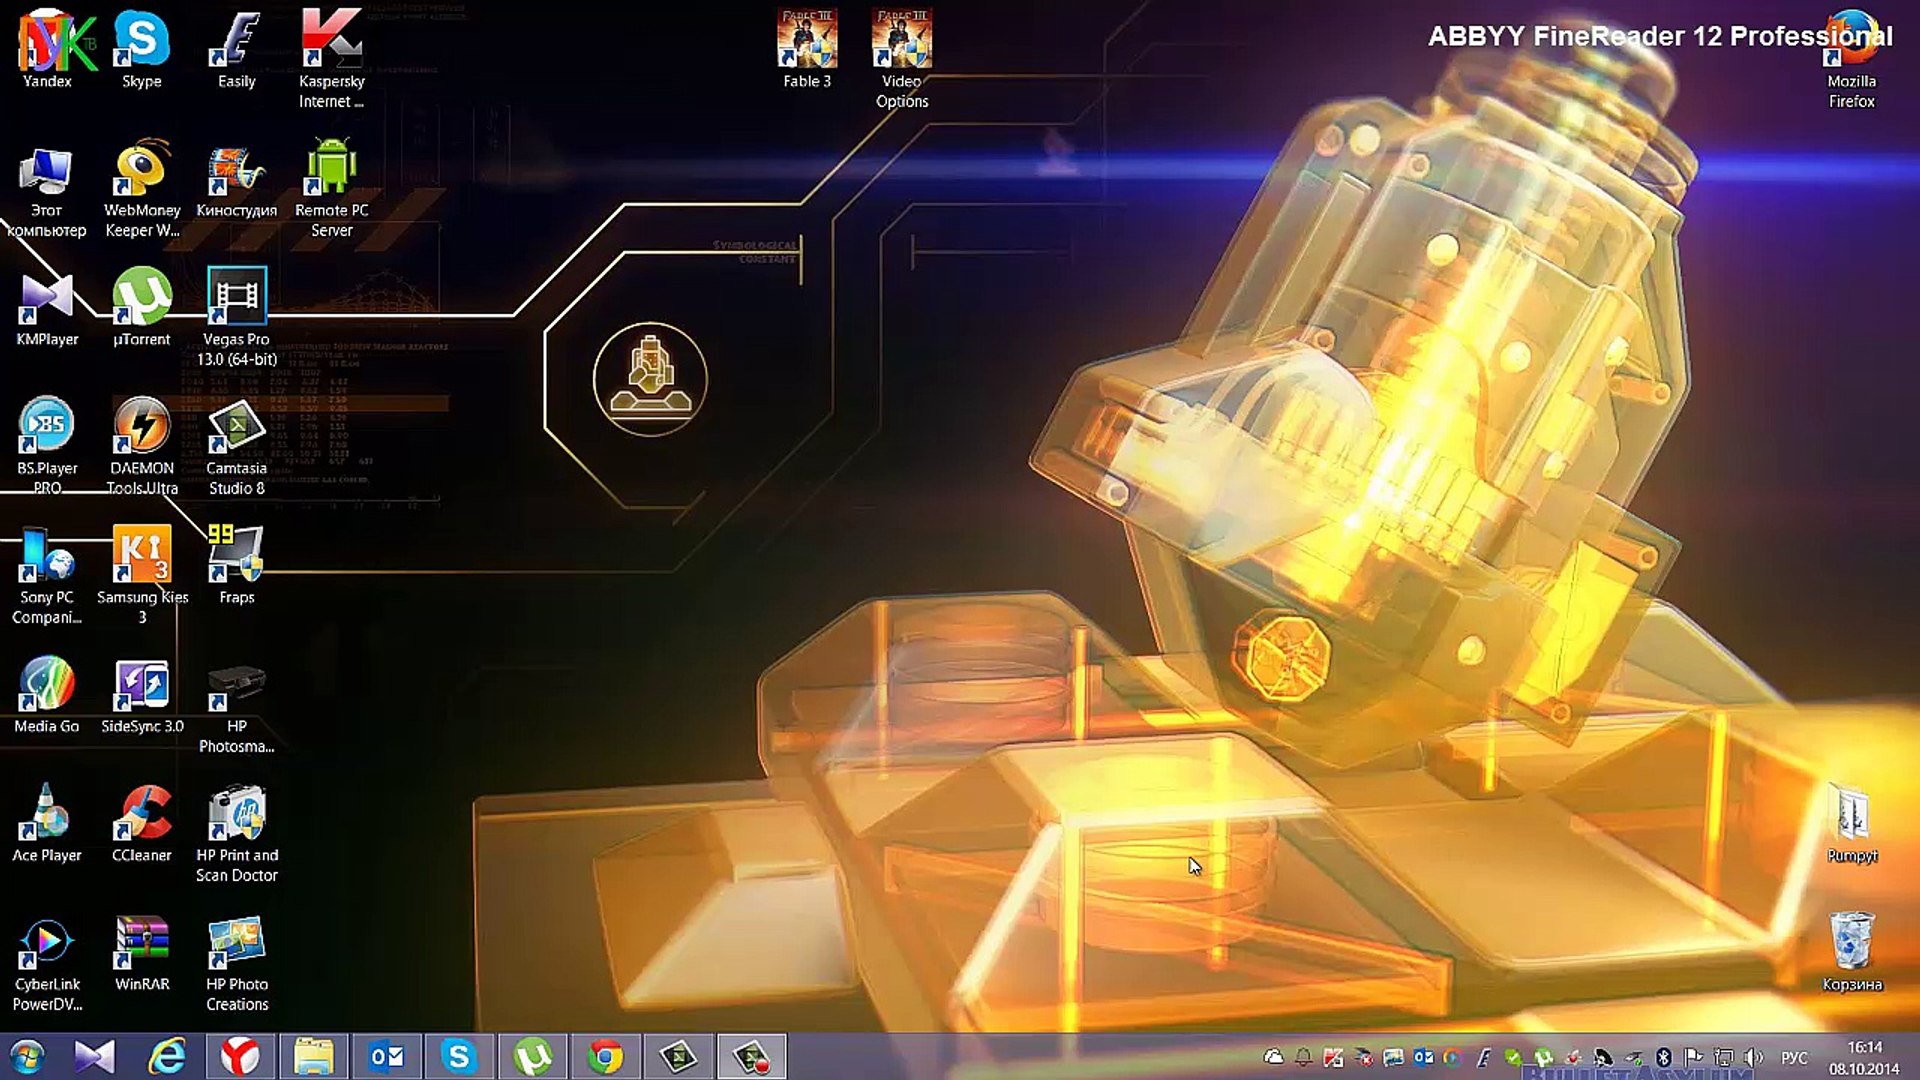The height and width of the screenshot is (1080, 1920).
Task: Select the Ace Player icon
Action: coord(47,825)
